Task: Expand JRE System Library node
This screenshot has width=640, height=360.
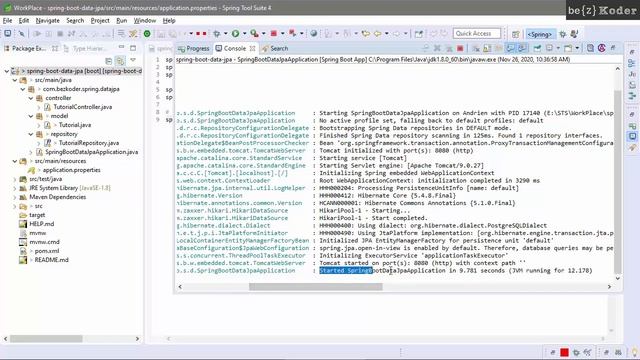Action: (15, 188)
